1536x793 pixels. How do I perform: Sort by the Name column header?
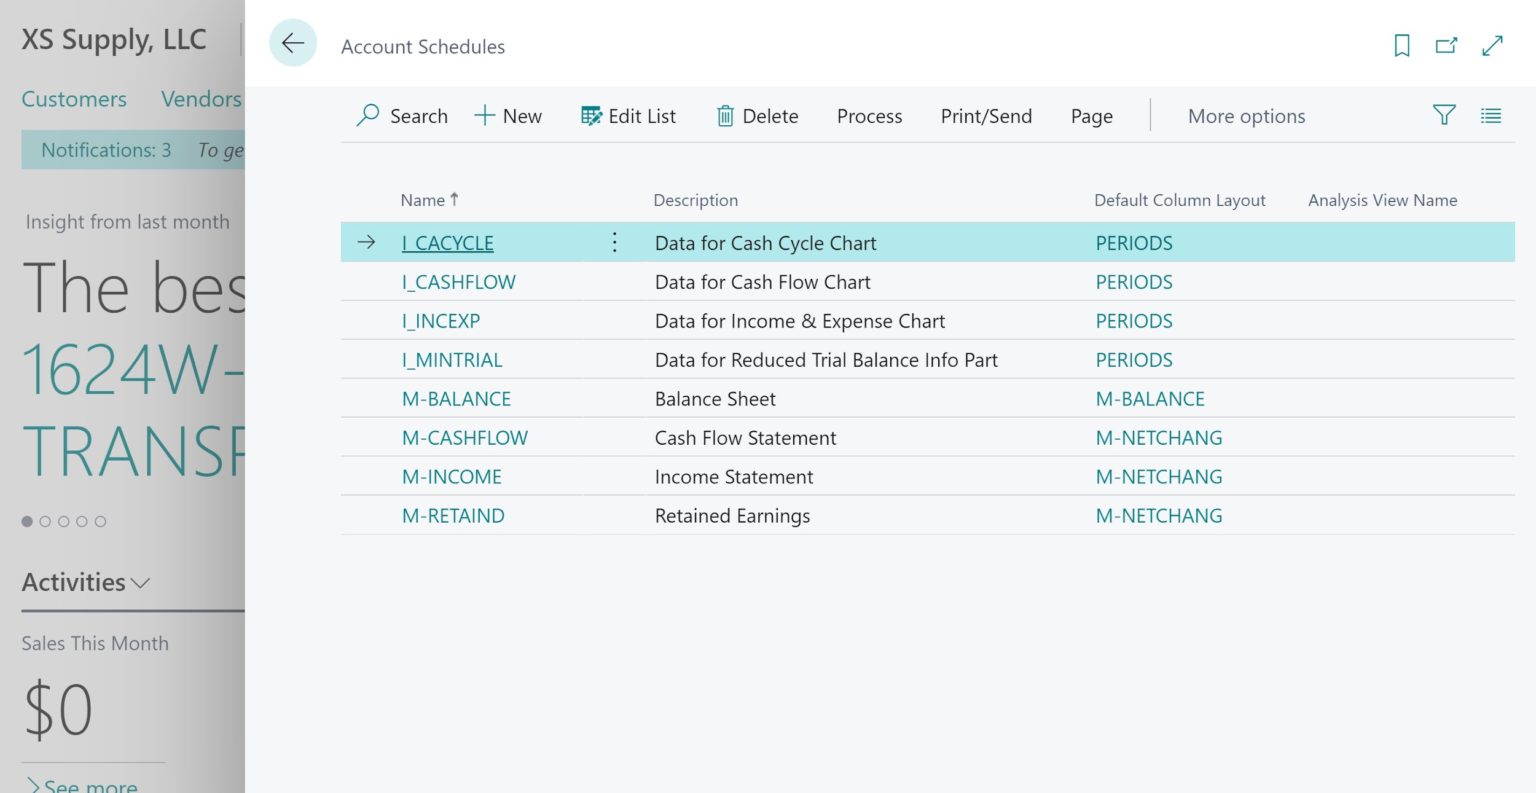[422, 200]
